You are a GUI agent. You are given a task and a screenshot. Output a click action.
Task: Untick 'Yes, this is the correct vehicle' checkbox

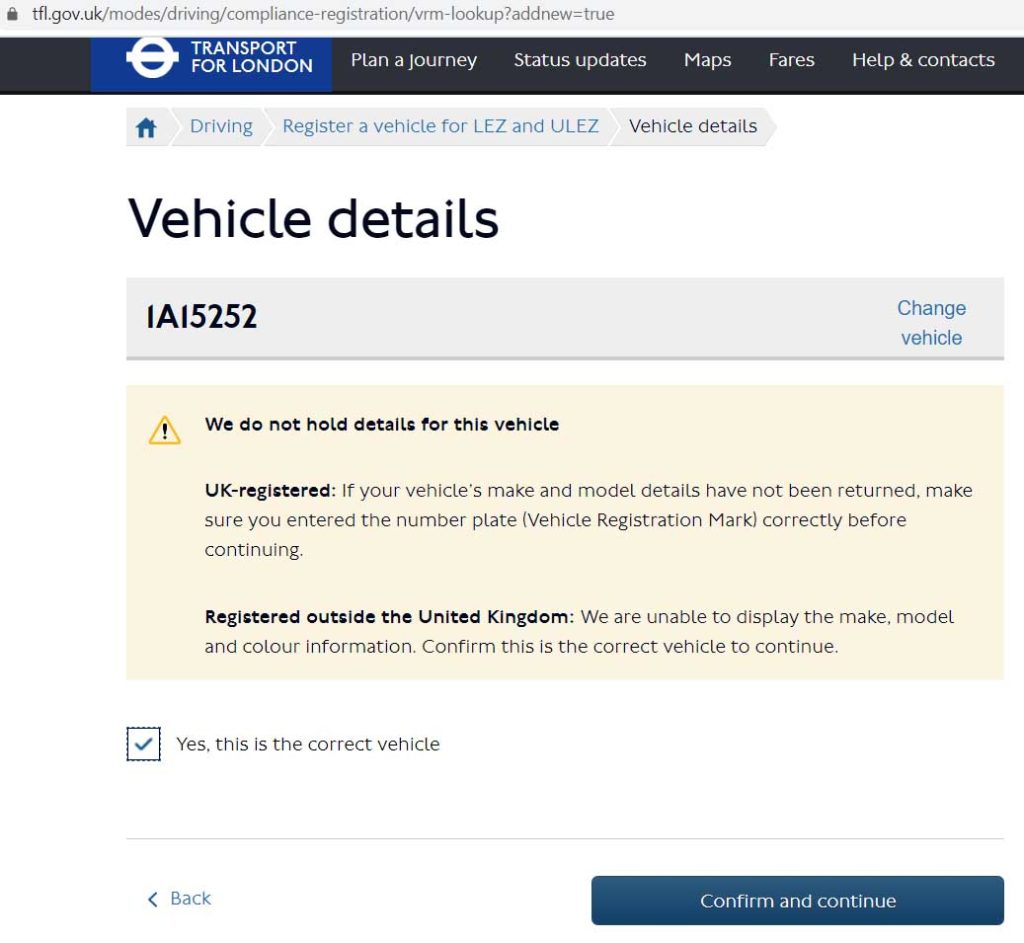click(x=144, y=744)
